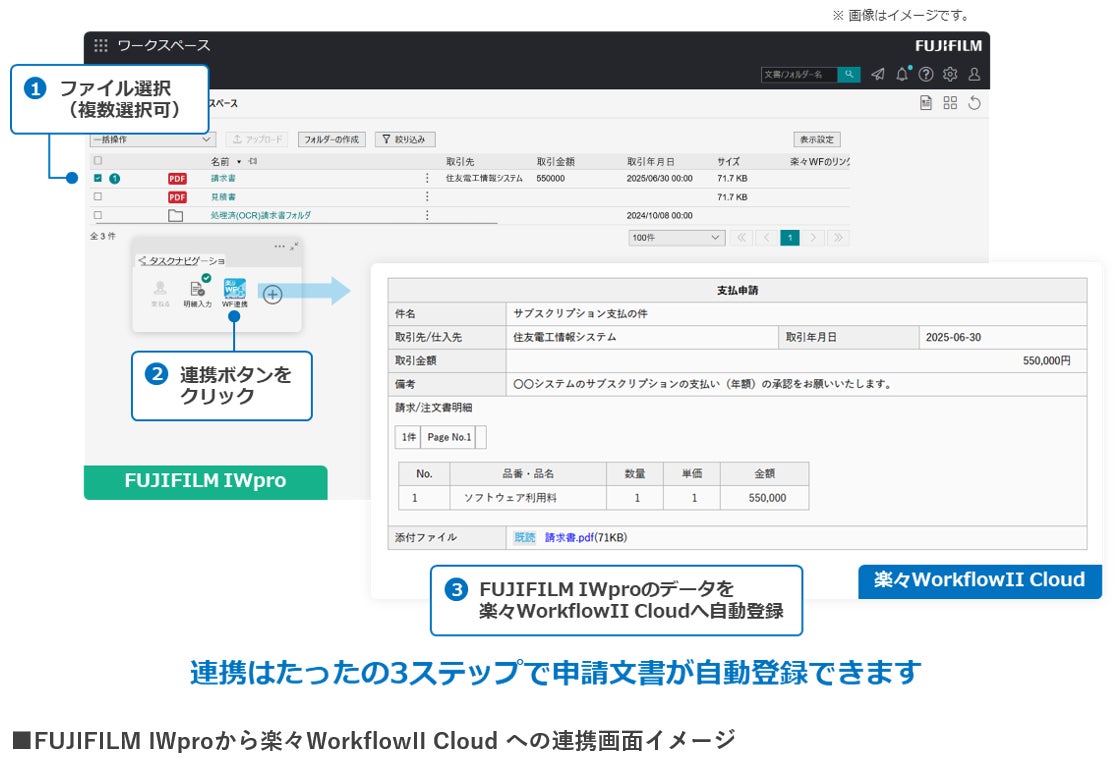Open the user account icon
Viewport: 1116px width, 765px height.
(x=974, y=74)
